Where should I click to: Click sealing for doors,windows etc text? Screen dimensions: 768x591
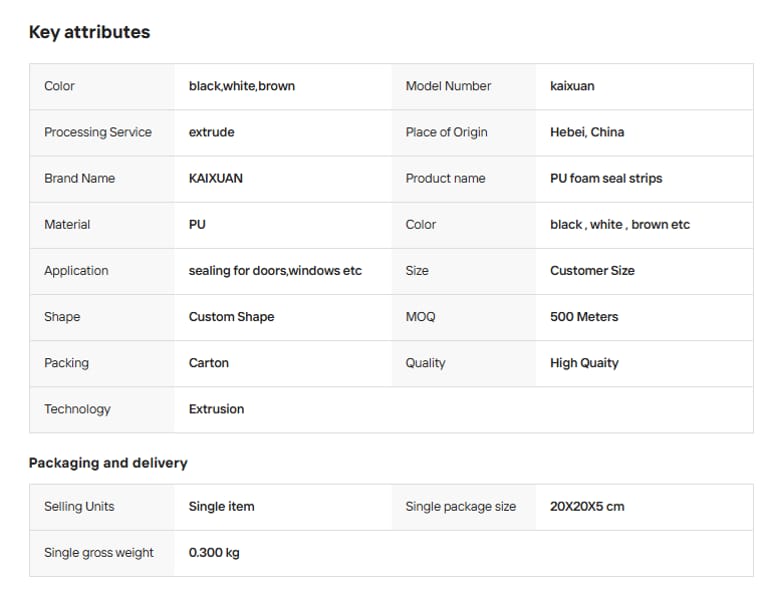(275, 270)
